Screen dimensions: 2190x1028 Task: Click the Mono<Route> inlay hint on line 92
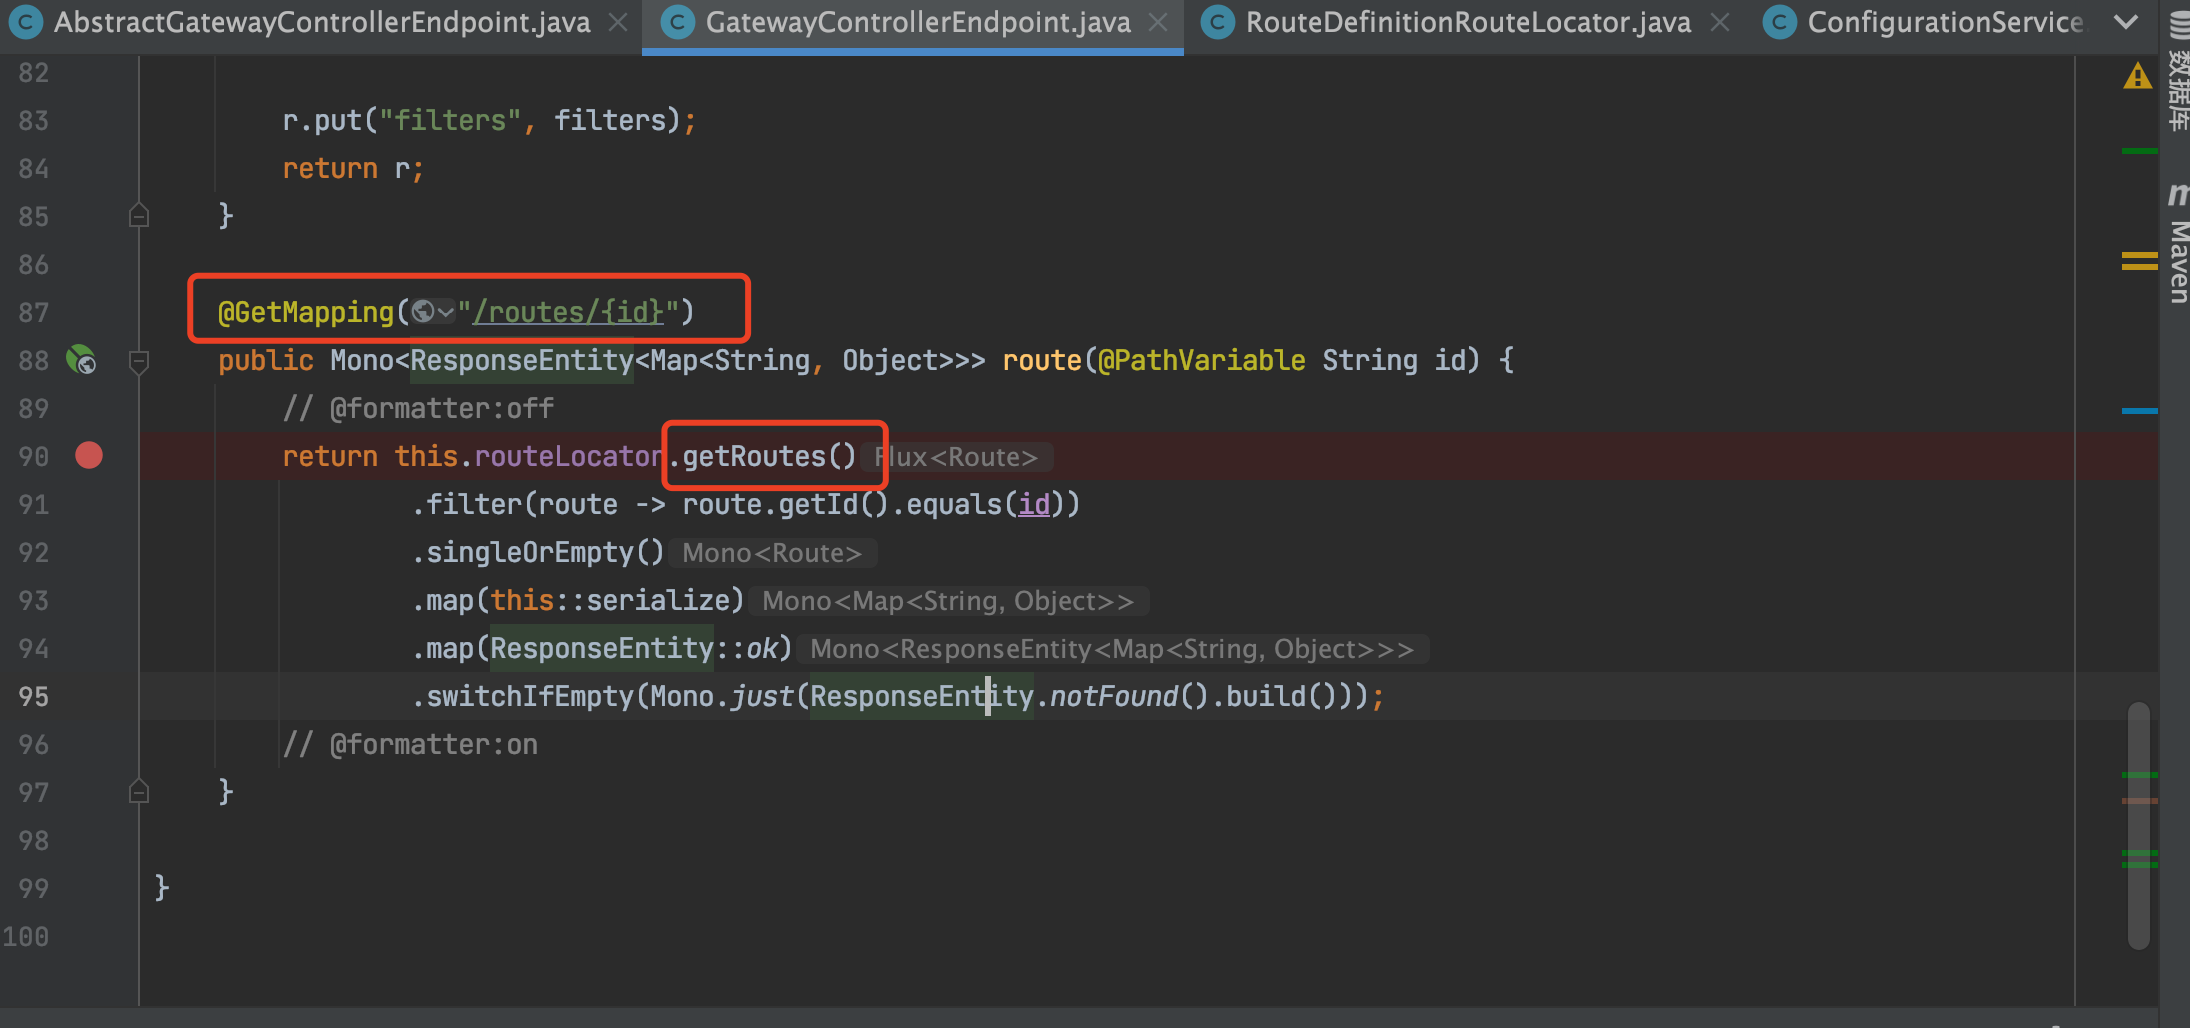771,553
